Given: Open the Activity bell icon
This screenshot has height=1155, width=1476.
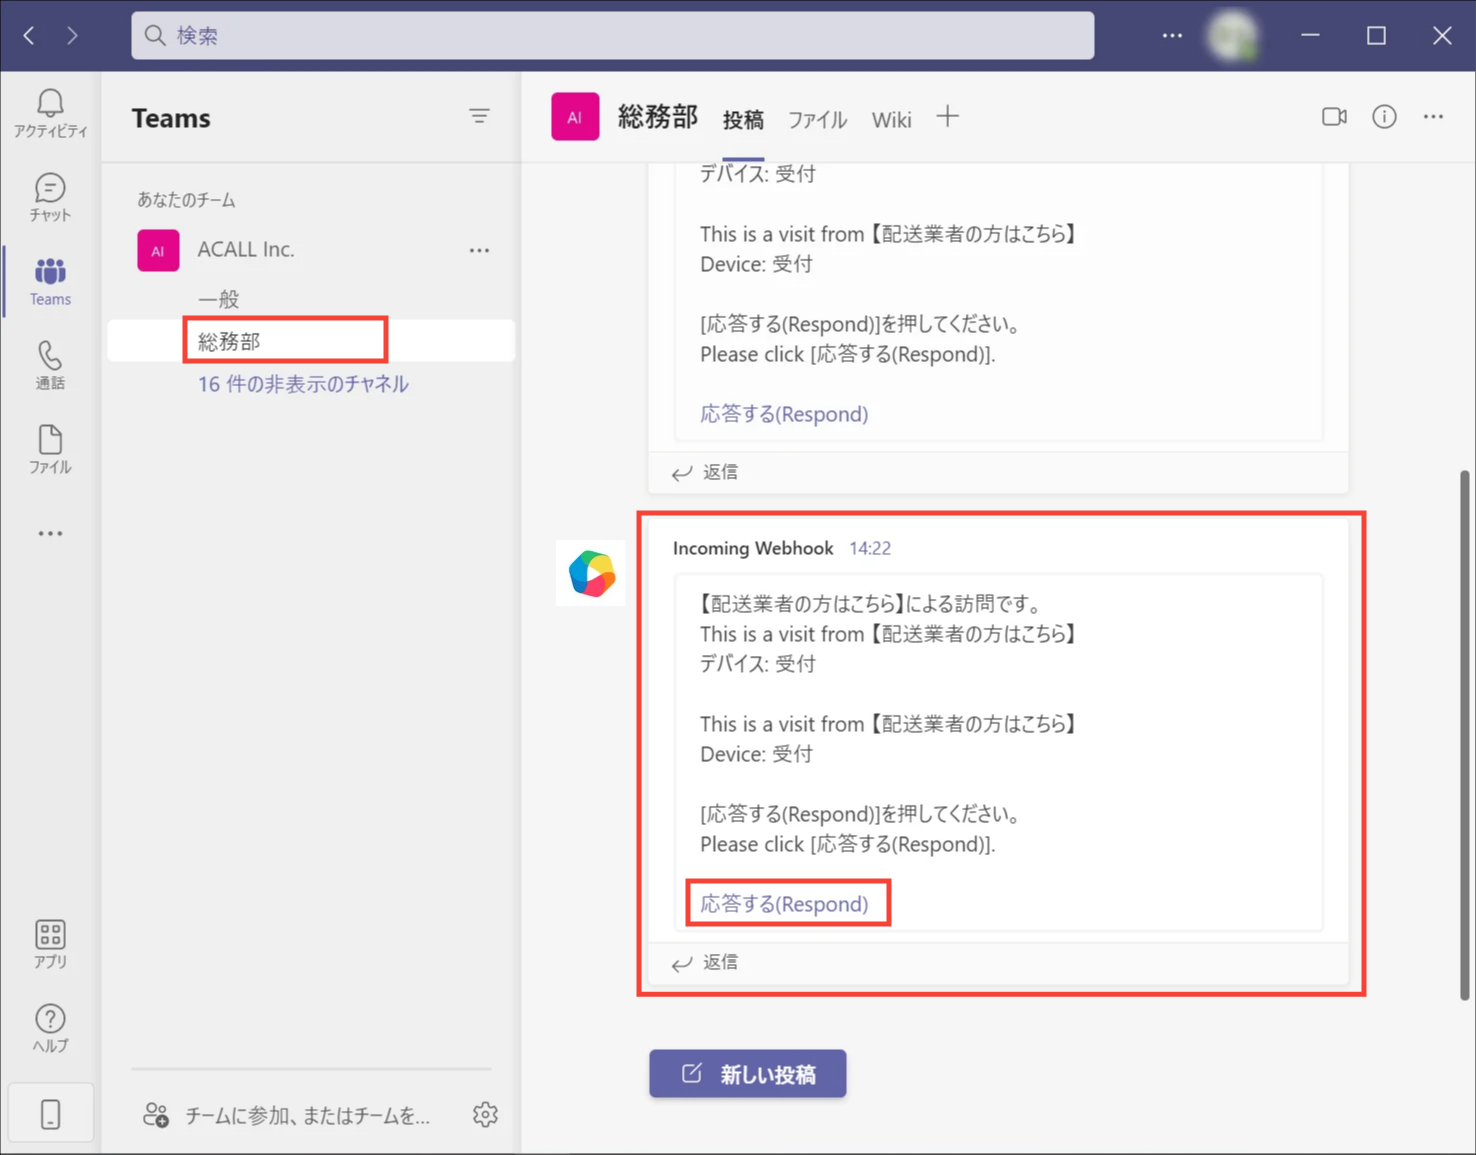Looking at the screenshot, I should [x=50, y=112].
